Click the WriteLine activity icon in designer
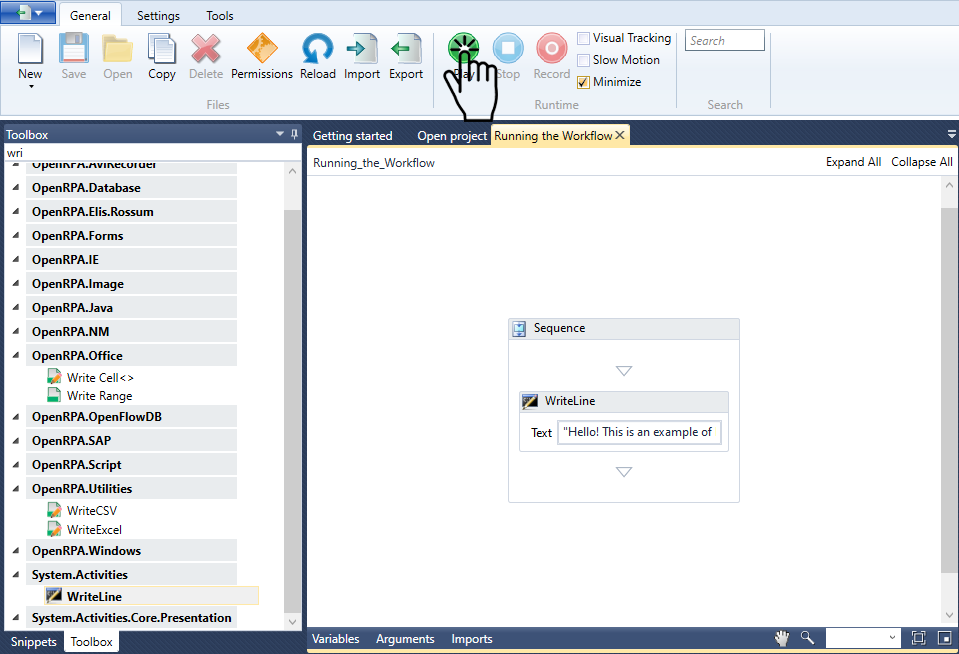The width and height of the screenshot is (959, 654). [530, 401]
